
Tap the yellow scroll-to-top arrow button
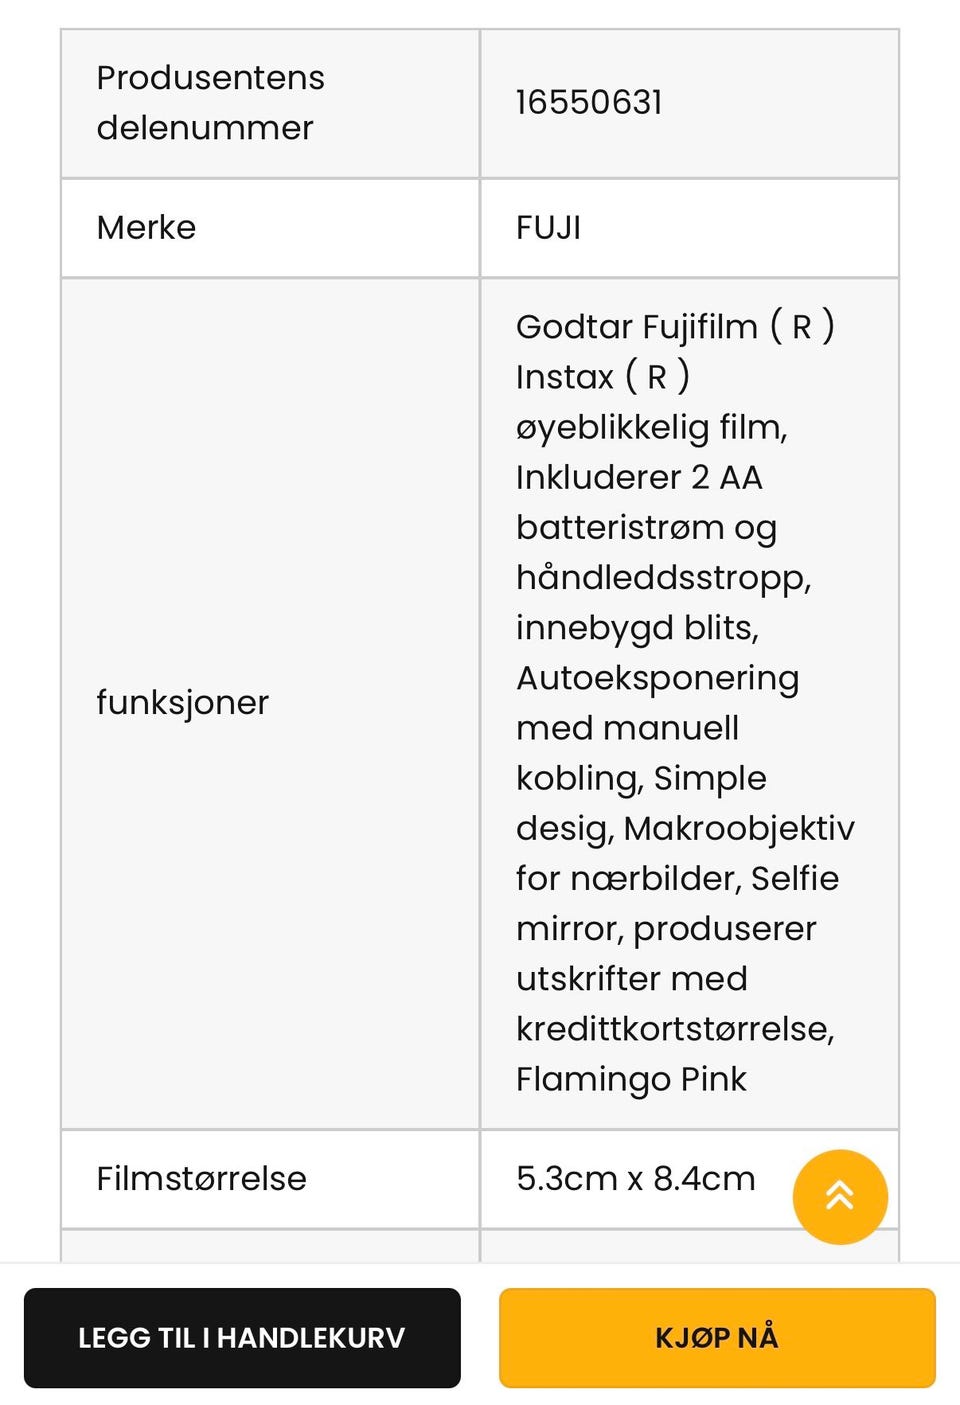coord(840,1196)
